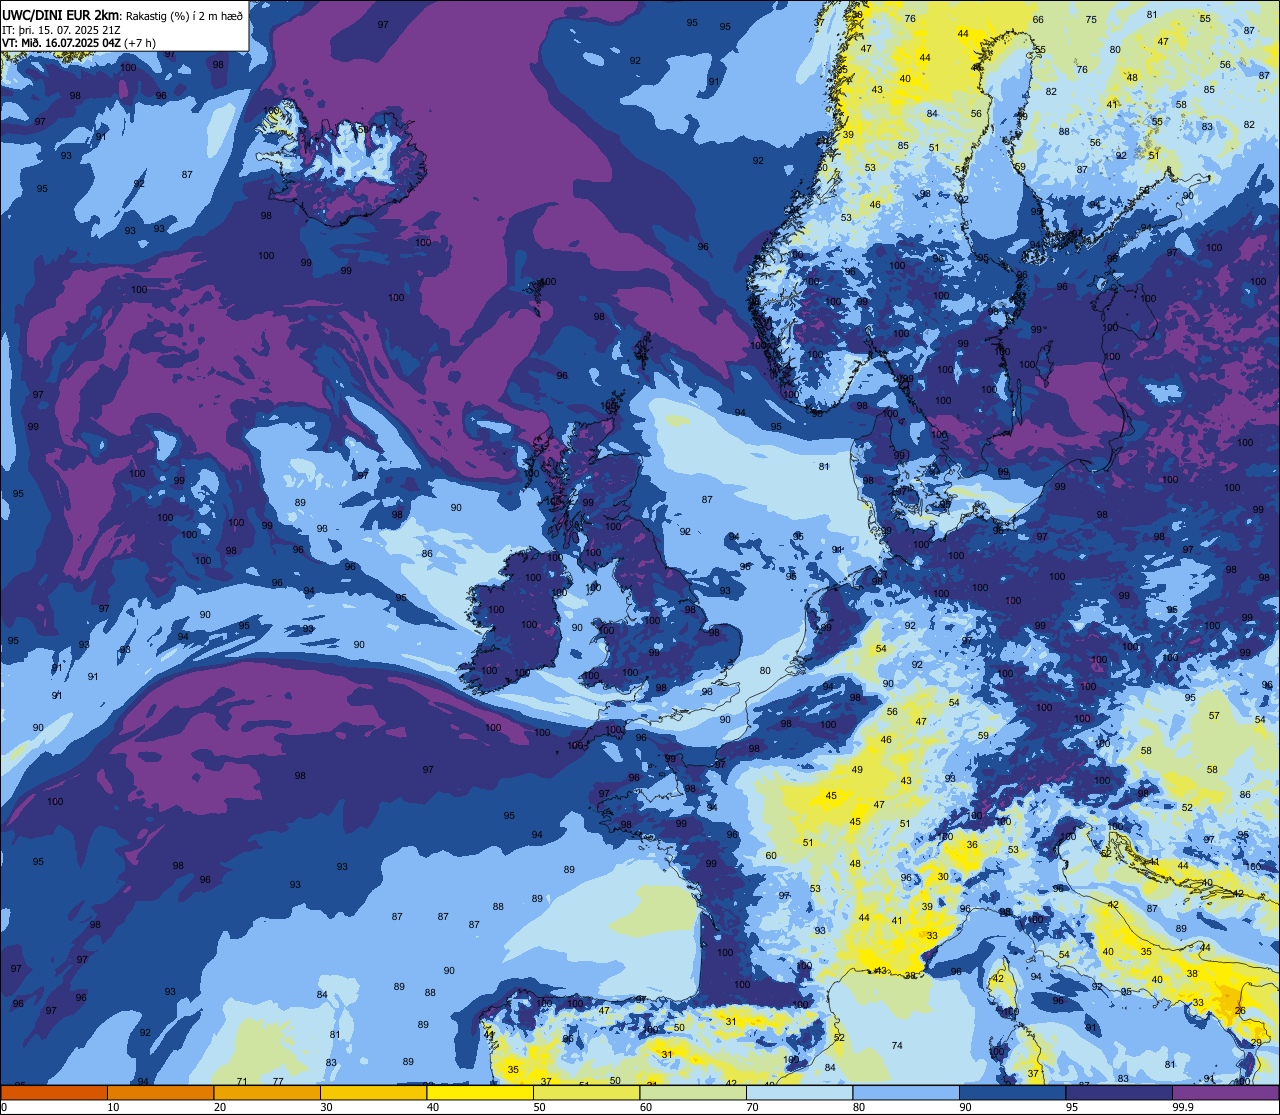Click the 50–60% pale yellow legend swatch
The width and height of the screenshot is (1280, 1115).
[586, 1092]
